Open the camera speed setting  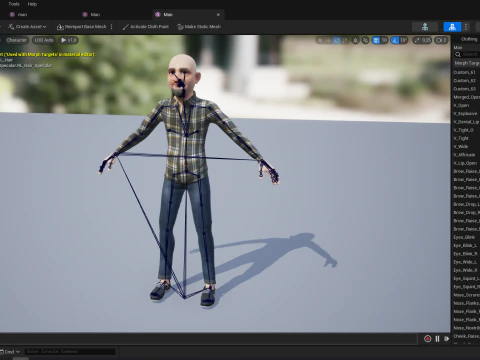441,40
